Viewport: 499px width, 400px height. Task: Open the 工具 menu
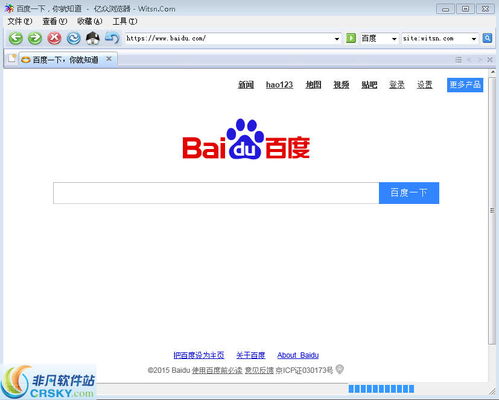125,21
